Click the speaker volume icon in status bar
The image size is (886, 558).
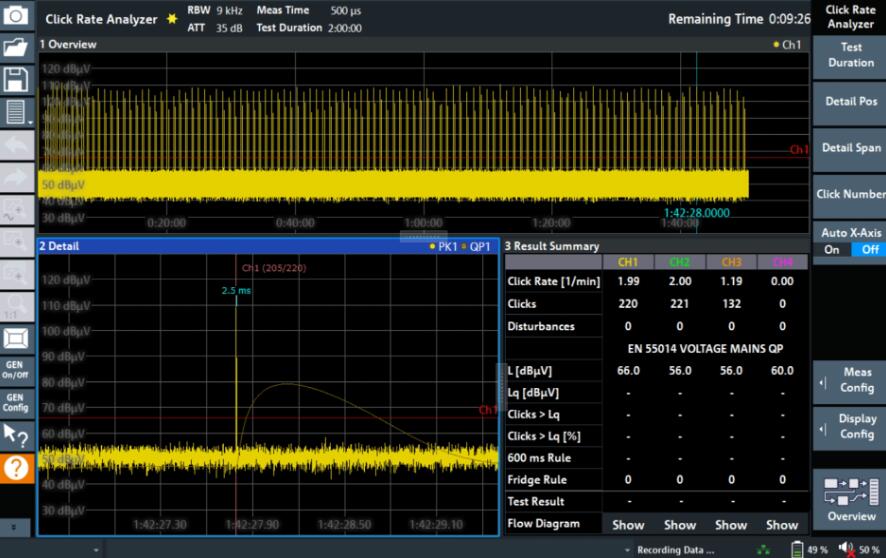[846, 549]
